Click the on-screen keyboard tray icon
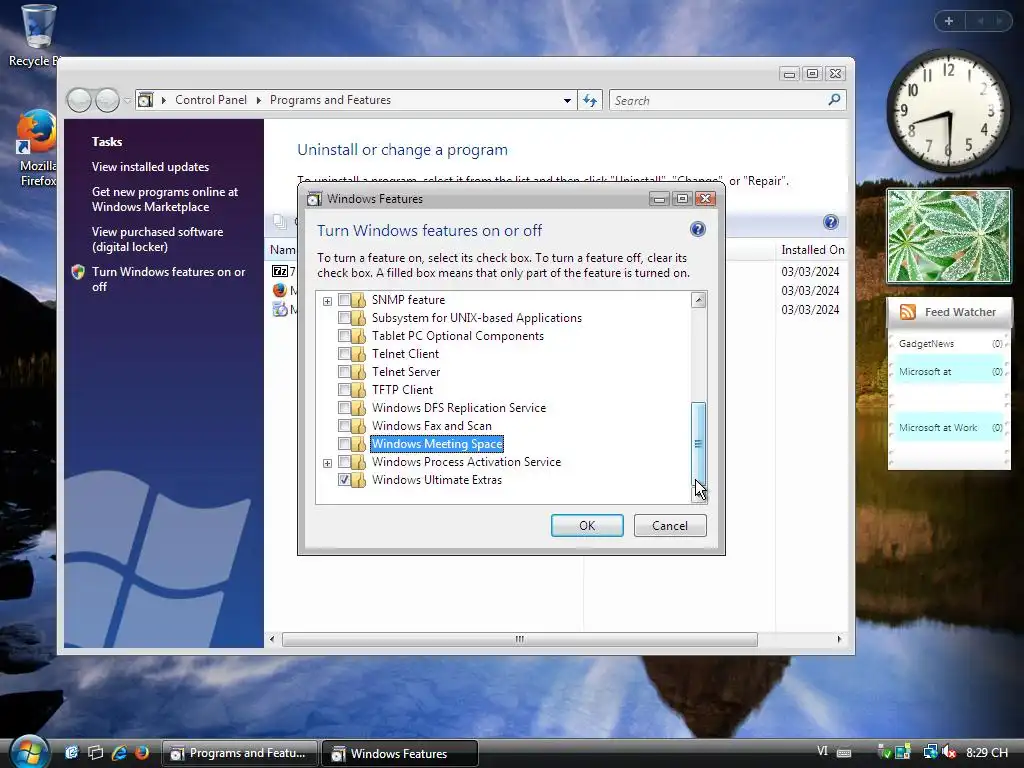The width and height of the screenshot is (1024, 768). click(x=844, y=753)
